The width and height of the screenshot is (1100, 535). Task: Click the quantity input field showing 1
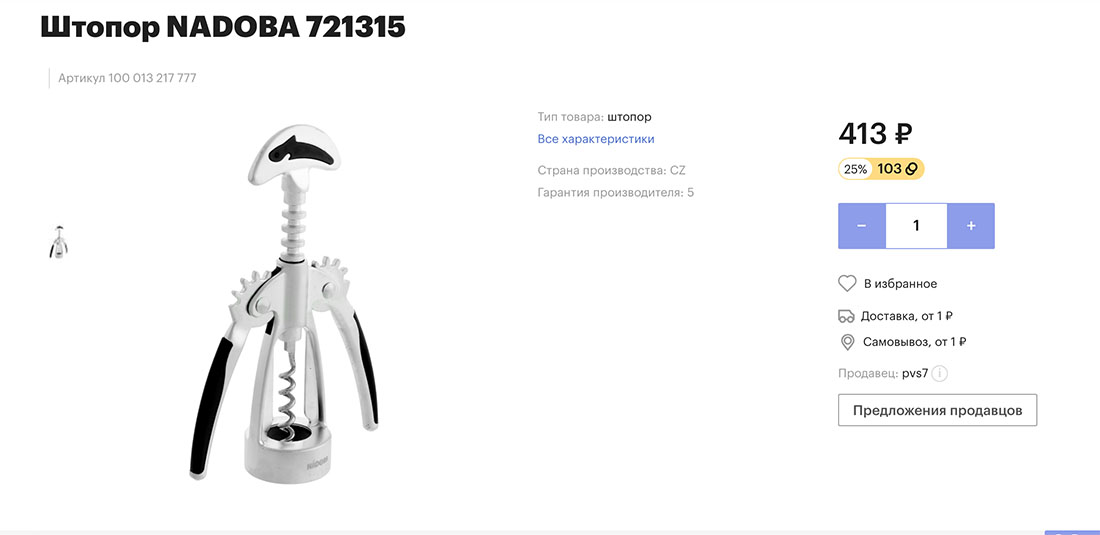pyautogui.click(x=917, y=226)
